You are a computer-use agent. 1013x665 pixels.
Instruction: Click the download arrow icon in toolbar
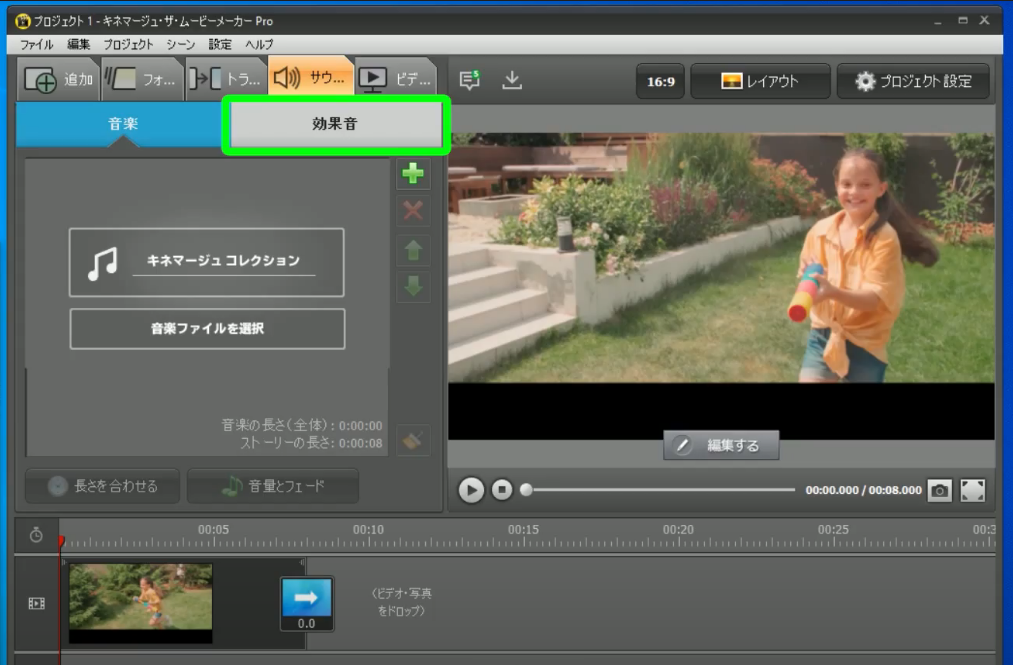click(512, 81)
